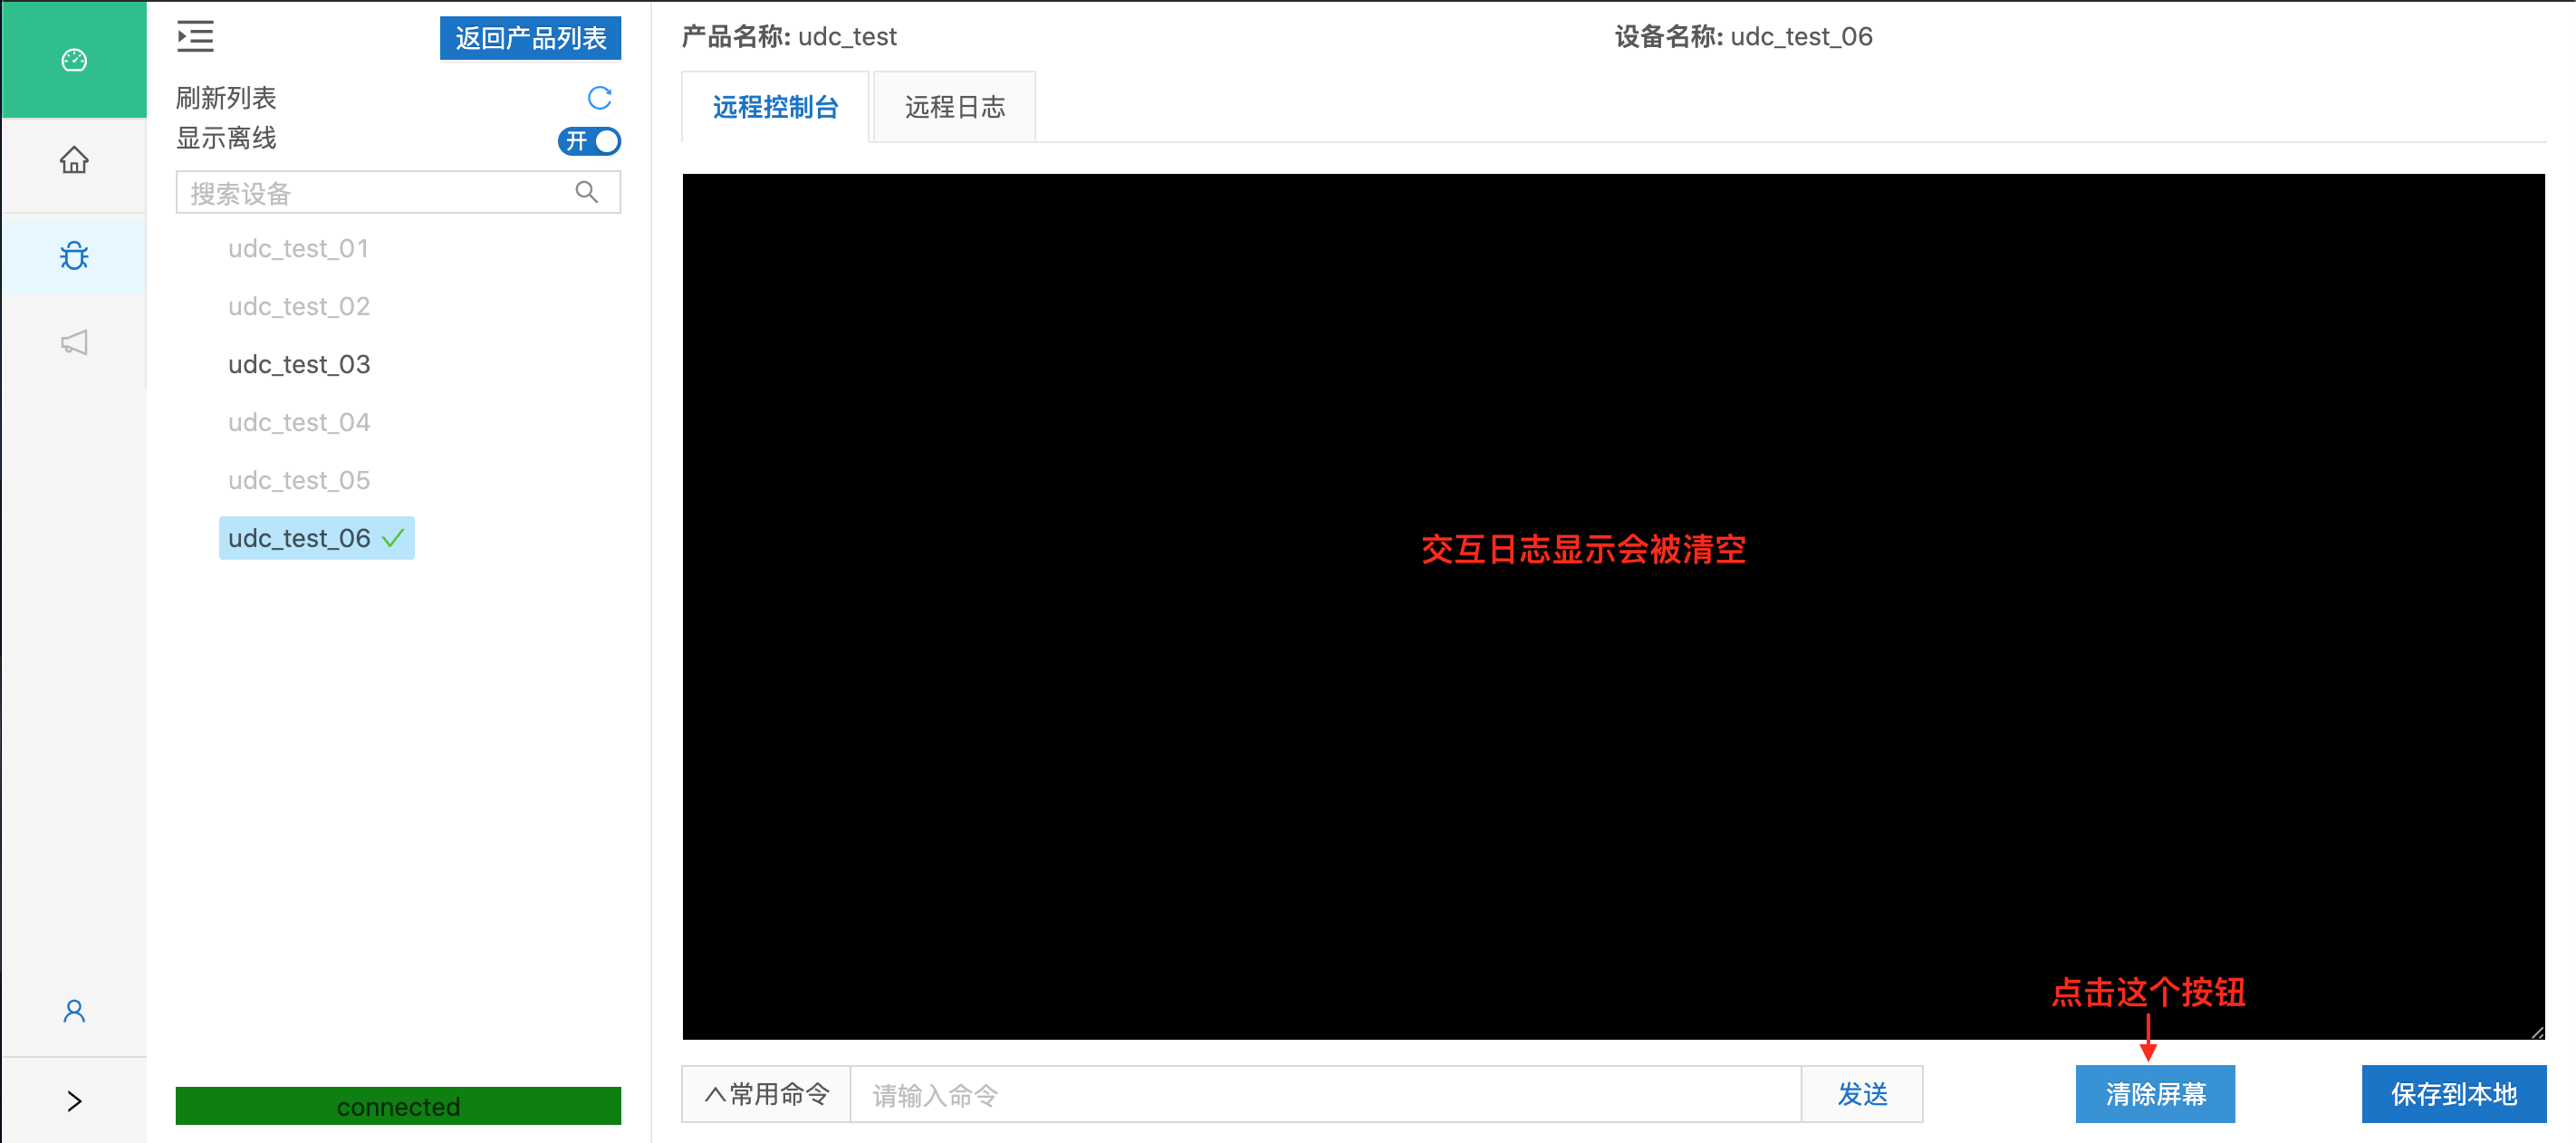
Task: Switch to the 远程日志 tab
Action: 954,107
